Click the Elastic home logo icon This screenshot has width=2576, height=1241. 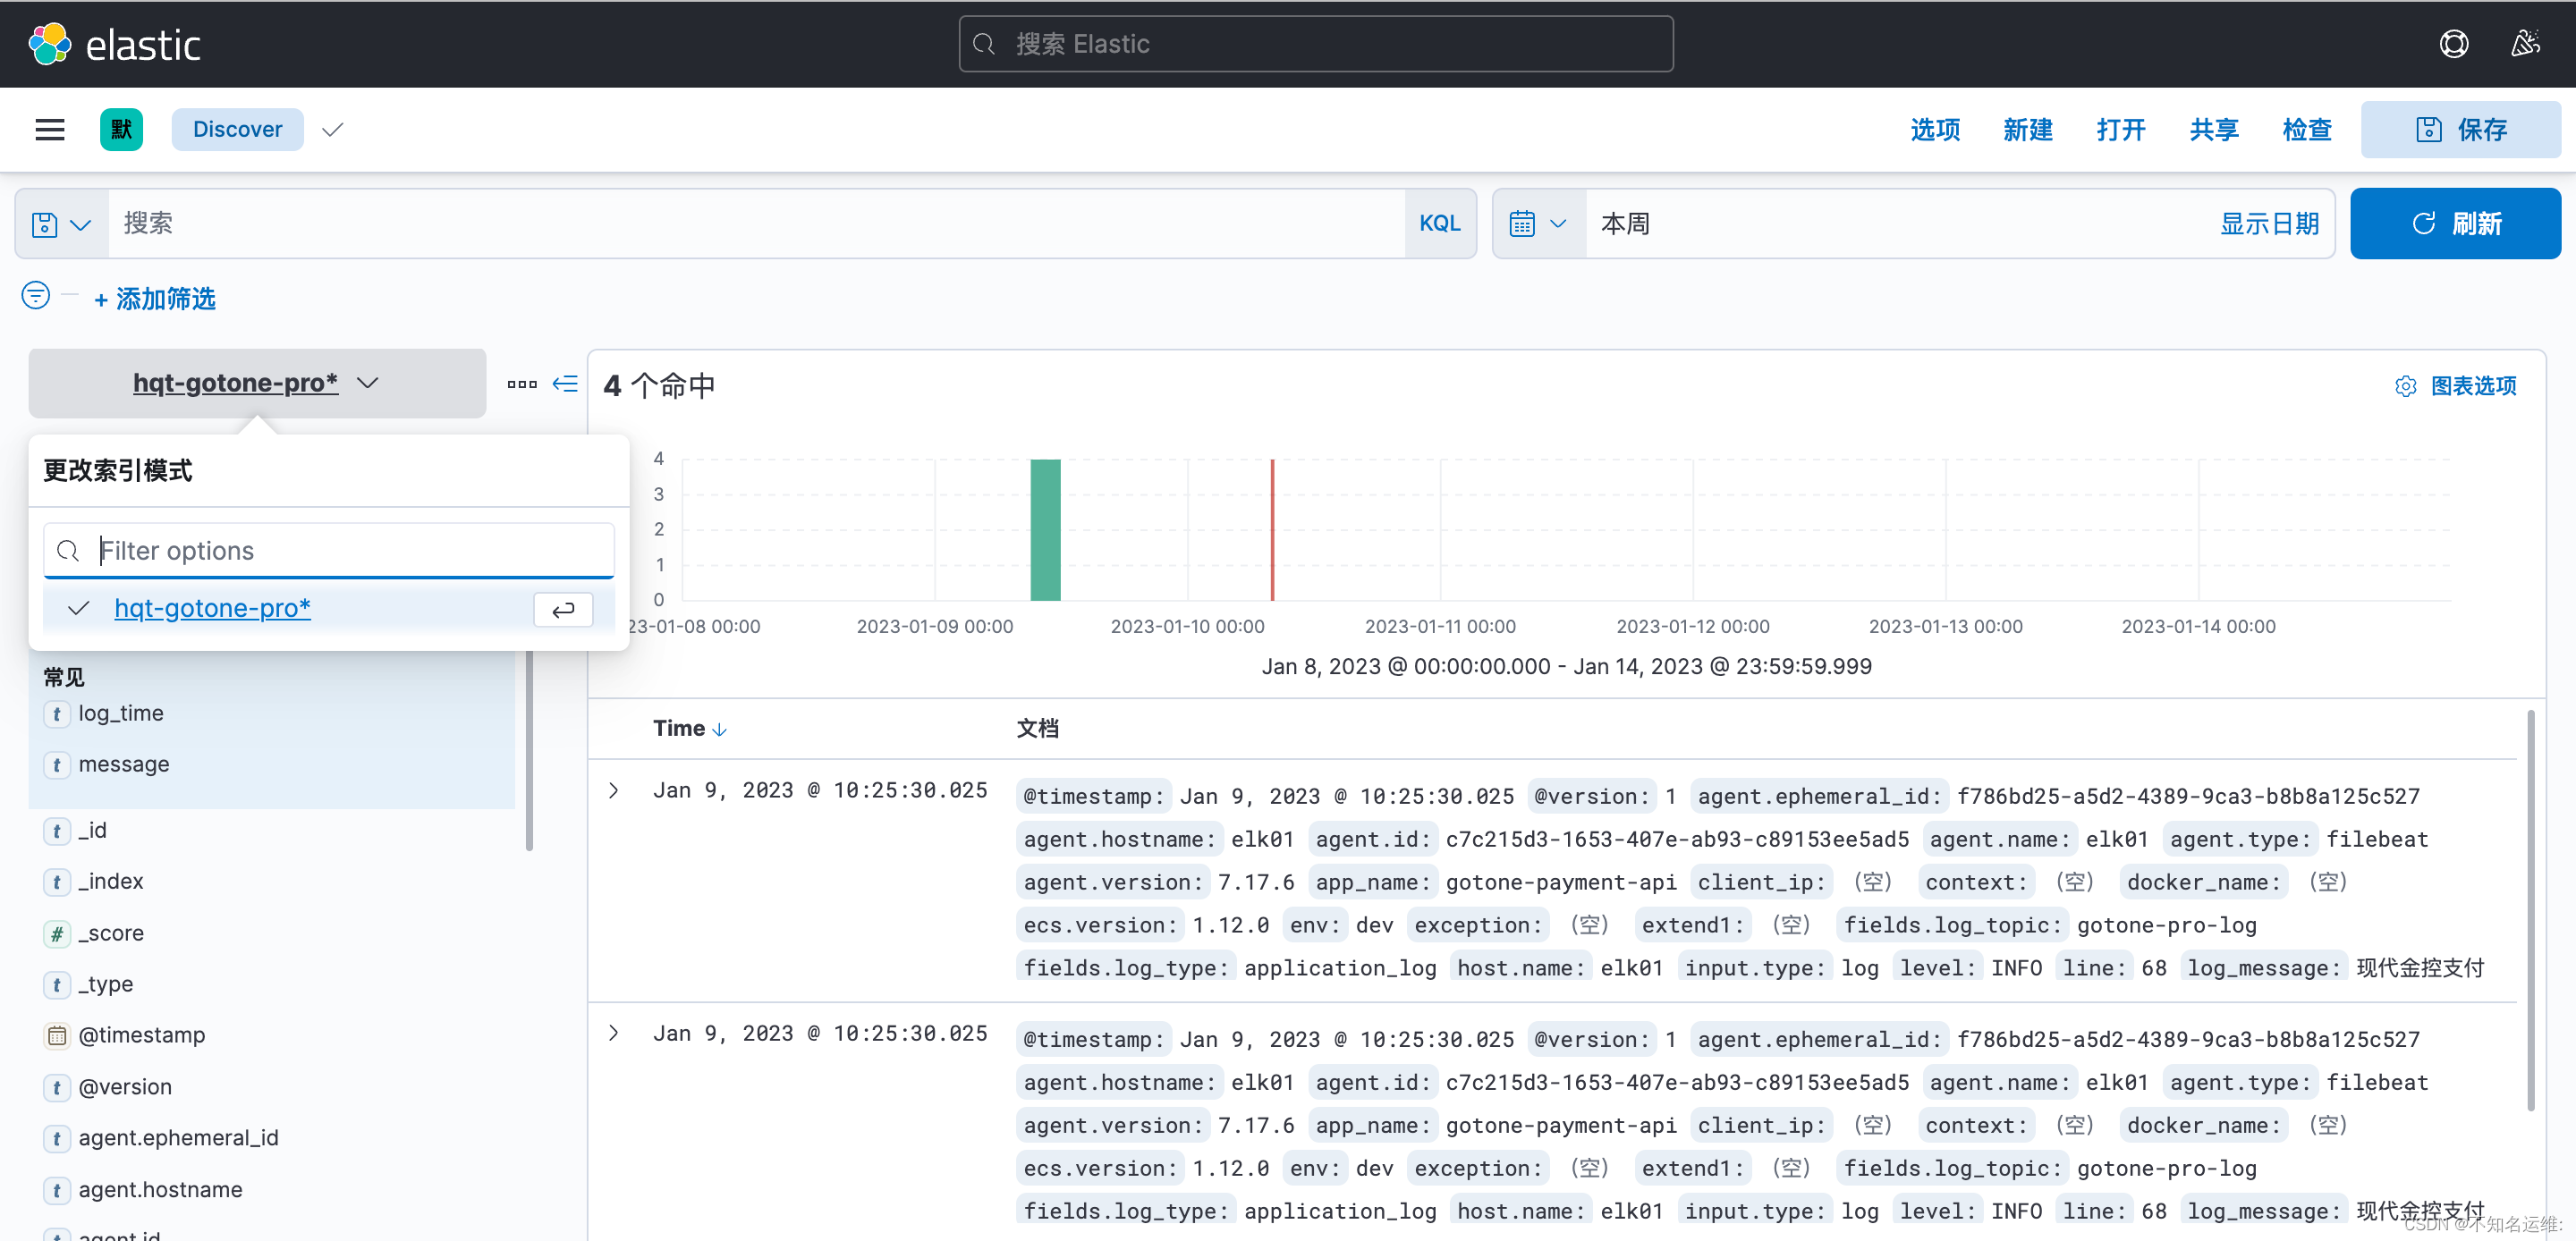pos(47,45)
